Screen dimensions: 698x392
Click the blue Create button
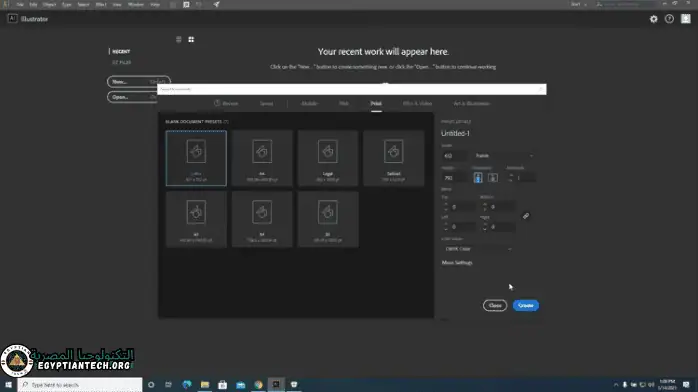tap(526, 305)
